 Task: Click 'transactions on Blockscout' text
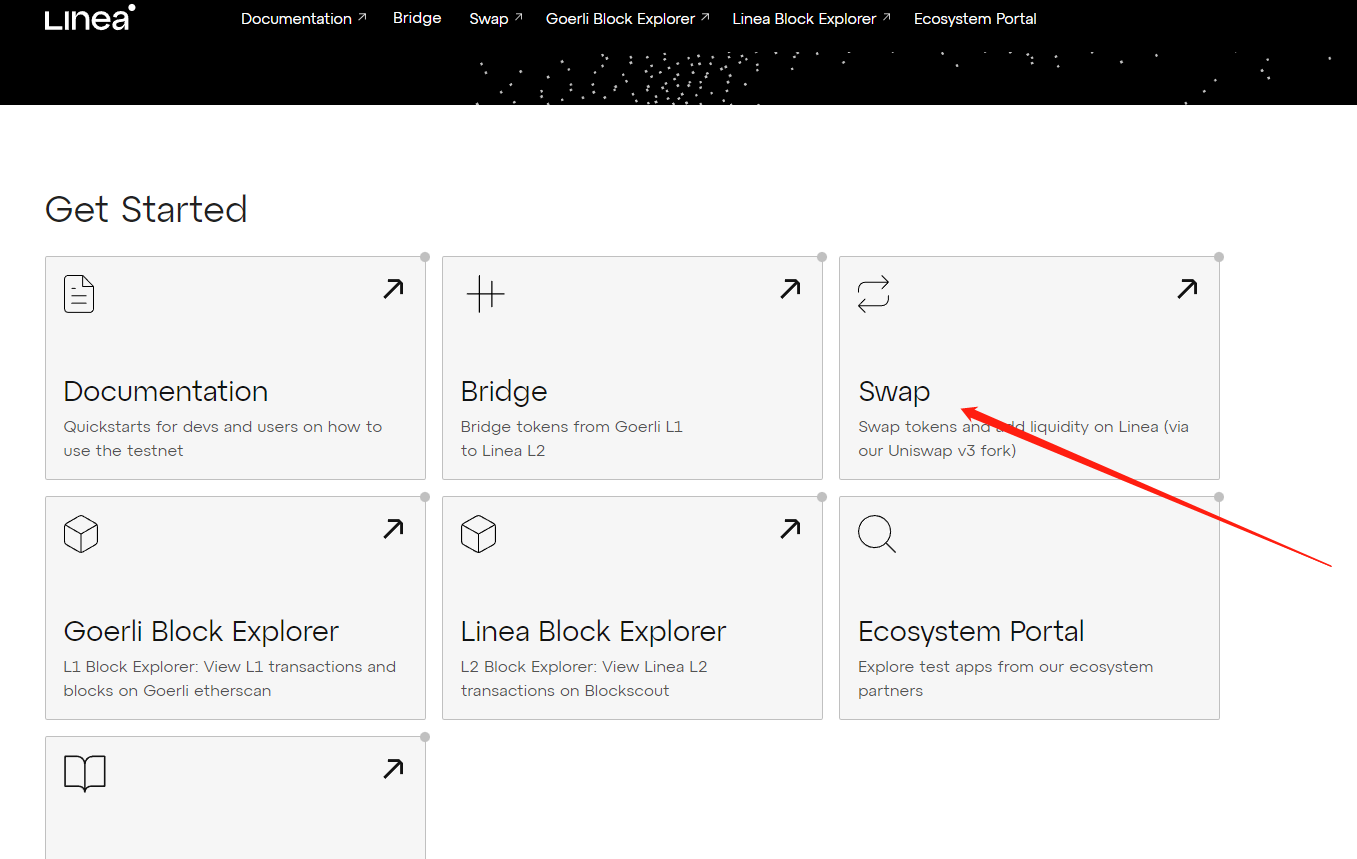click(x=565, y=690)
